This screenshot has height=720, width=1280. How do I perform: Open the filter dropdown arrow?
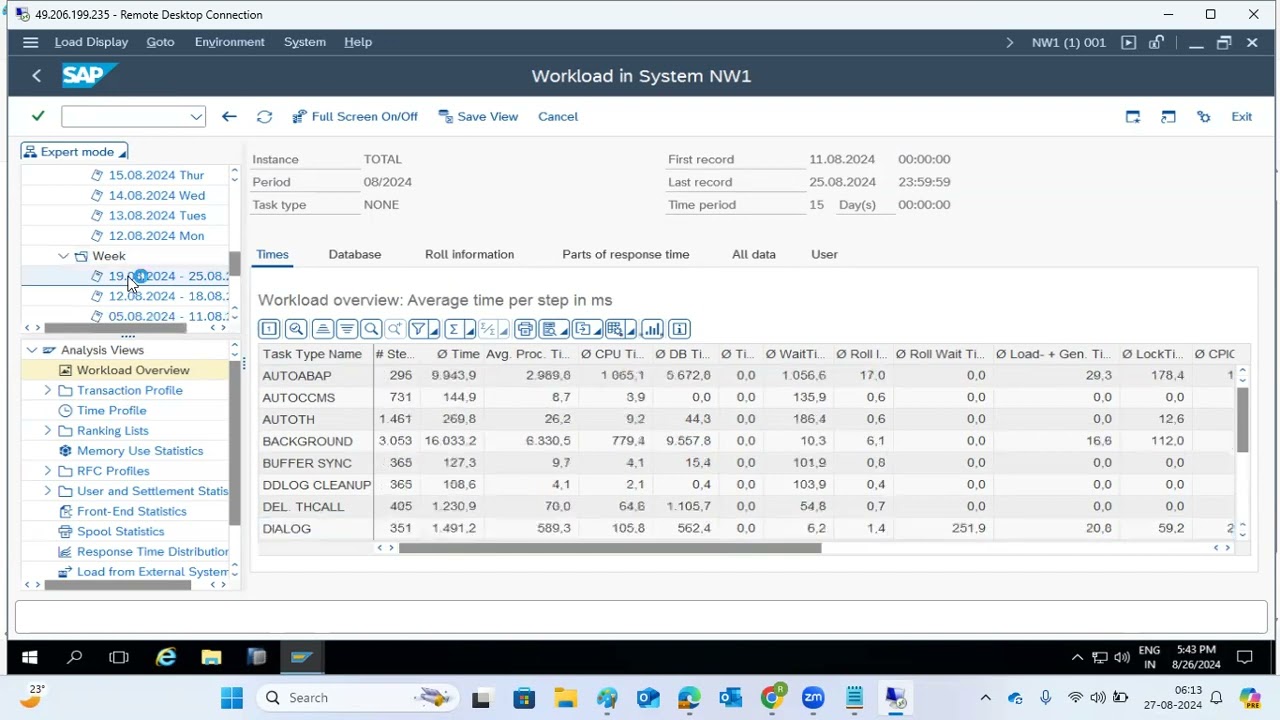434,329
